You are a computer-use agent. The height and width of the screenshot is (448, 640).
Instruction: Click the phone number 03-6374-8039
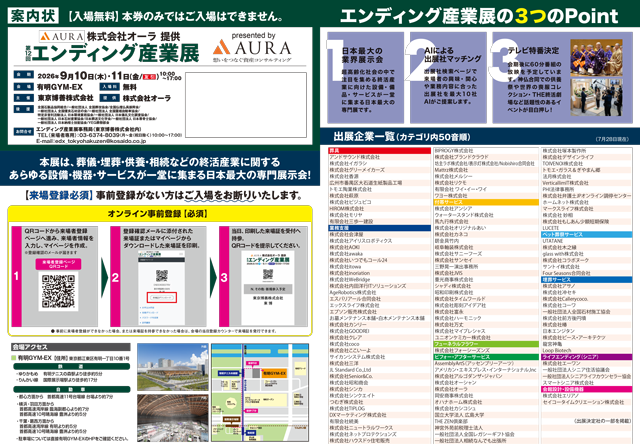(101, 135)
